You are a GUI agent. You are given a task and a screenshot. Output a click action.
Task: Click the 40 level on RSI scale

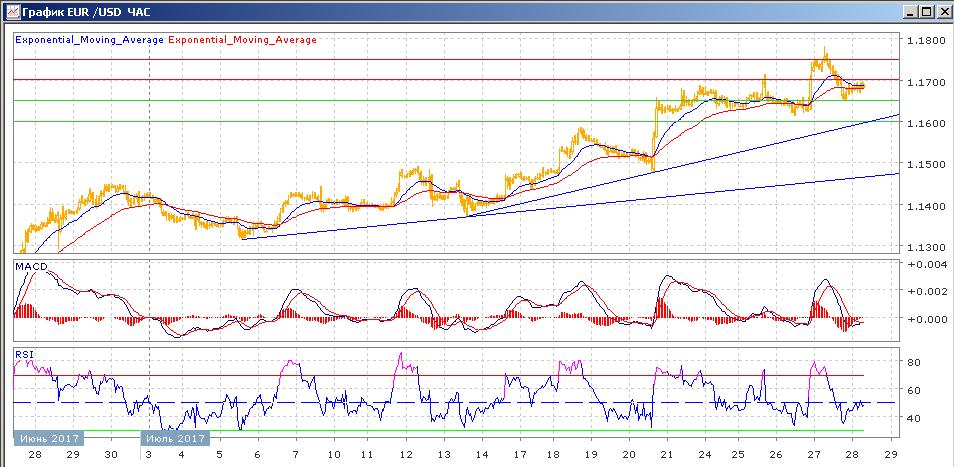pos(914,418)
